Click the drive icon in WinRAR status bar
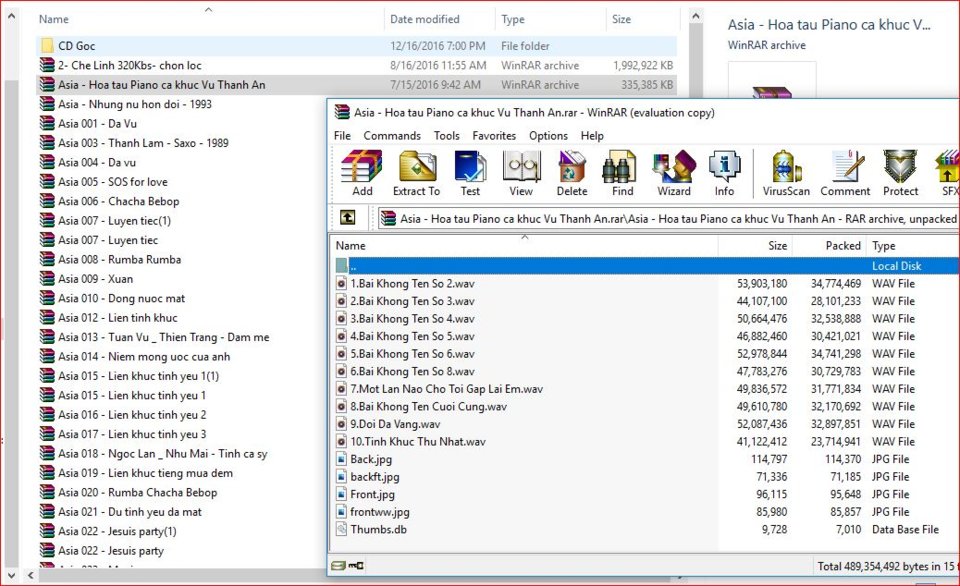960x586 pixels. (x=339, y=566)
